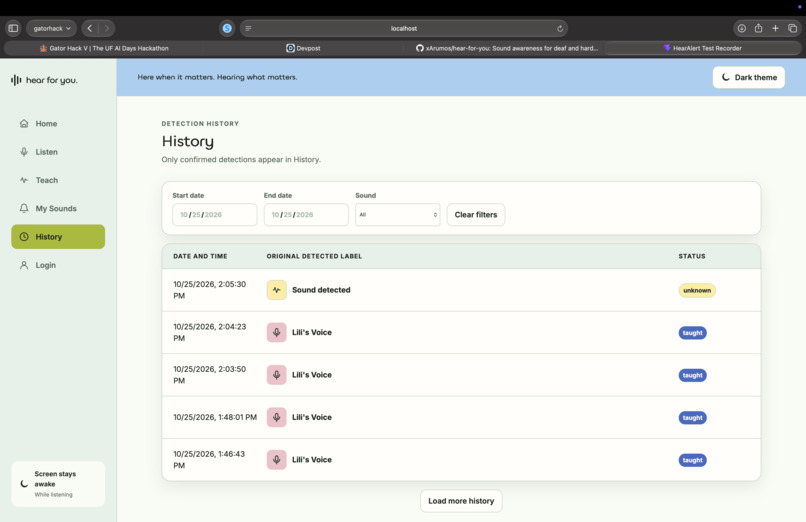Screen dimensions: 806x522
Task: Click taught badge in the 1:48:01 PM row
Action: coord(692,418)
